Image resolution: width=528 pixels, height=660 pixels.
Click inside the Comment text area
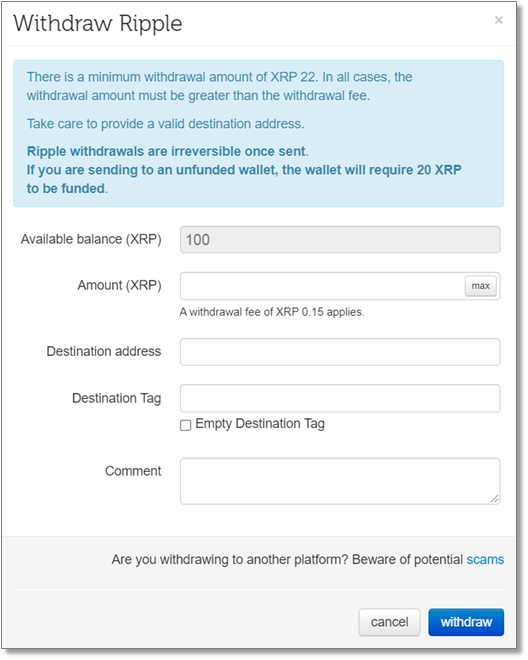(340, 481)
